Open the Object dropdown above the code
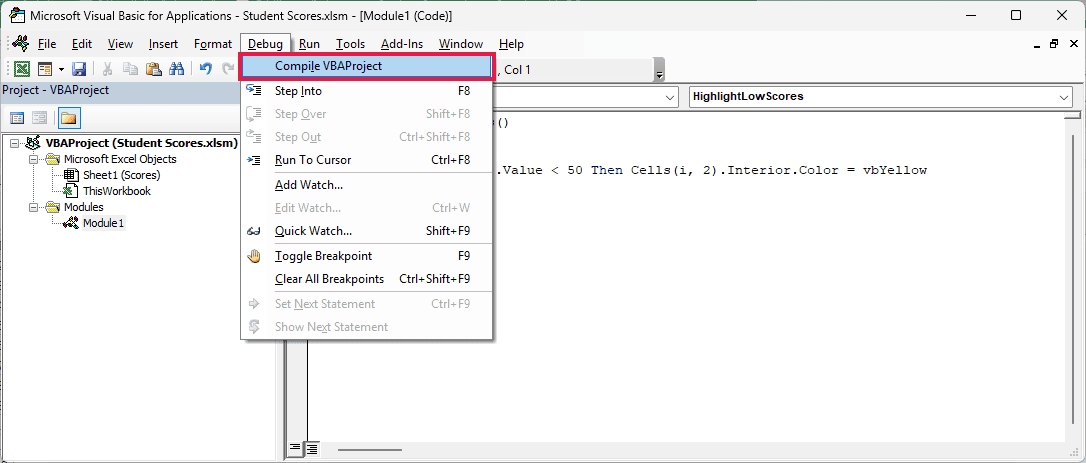1086x463 pixels. point(670,98)
